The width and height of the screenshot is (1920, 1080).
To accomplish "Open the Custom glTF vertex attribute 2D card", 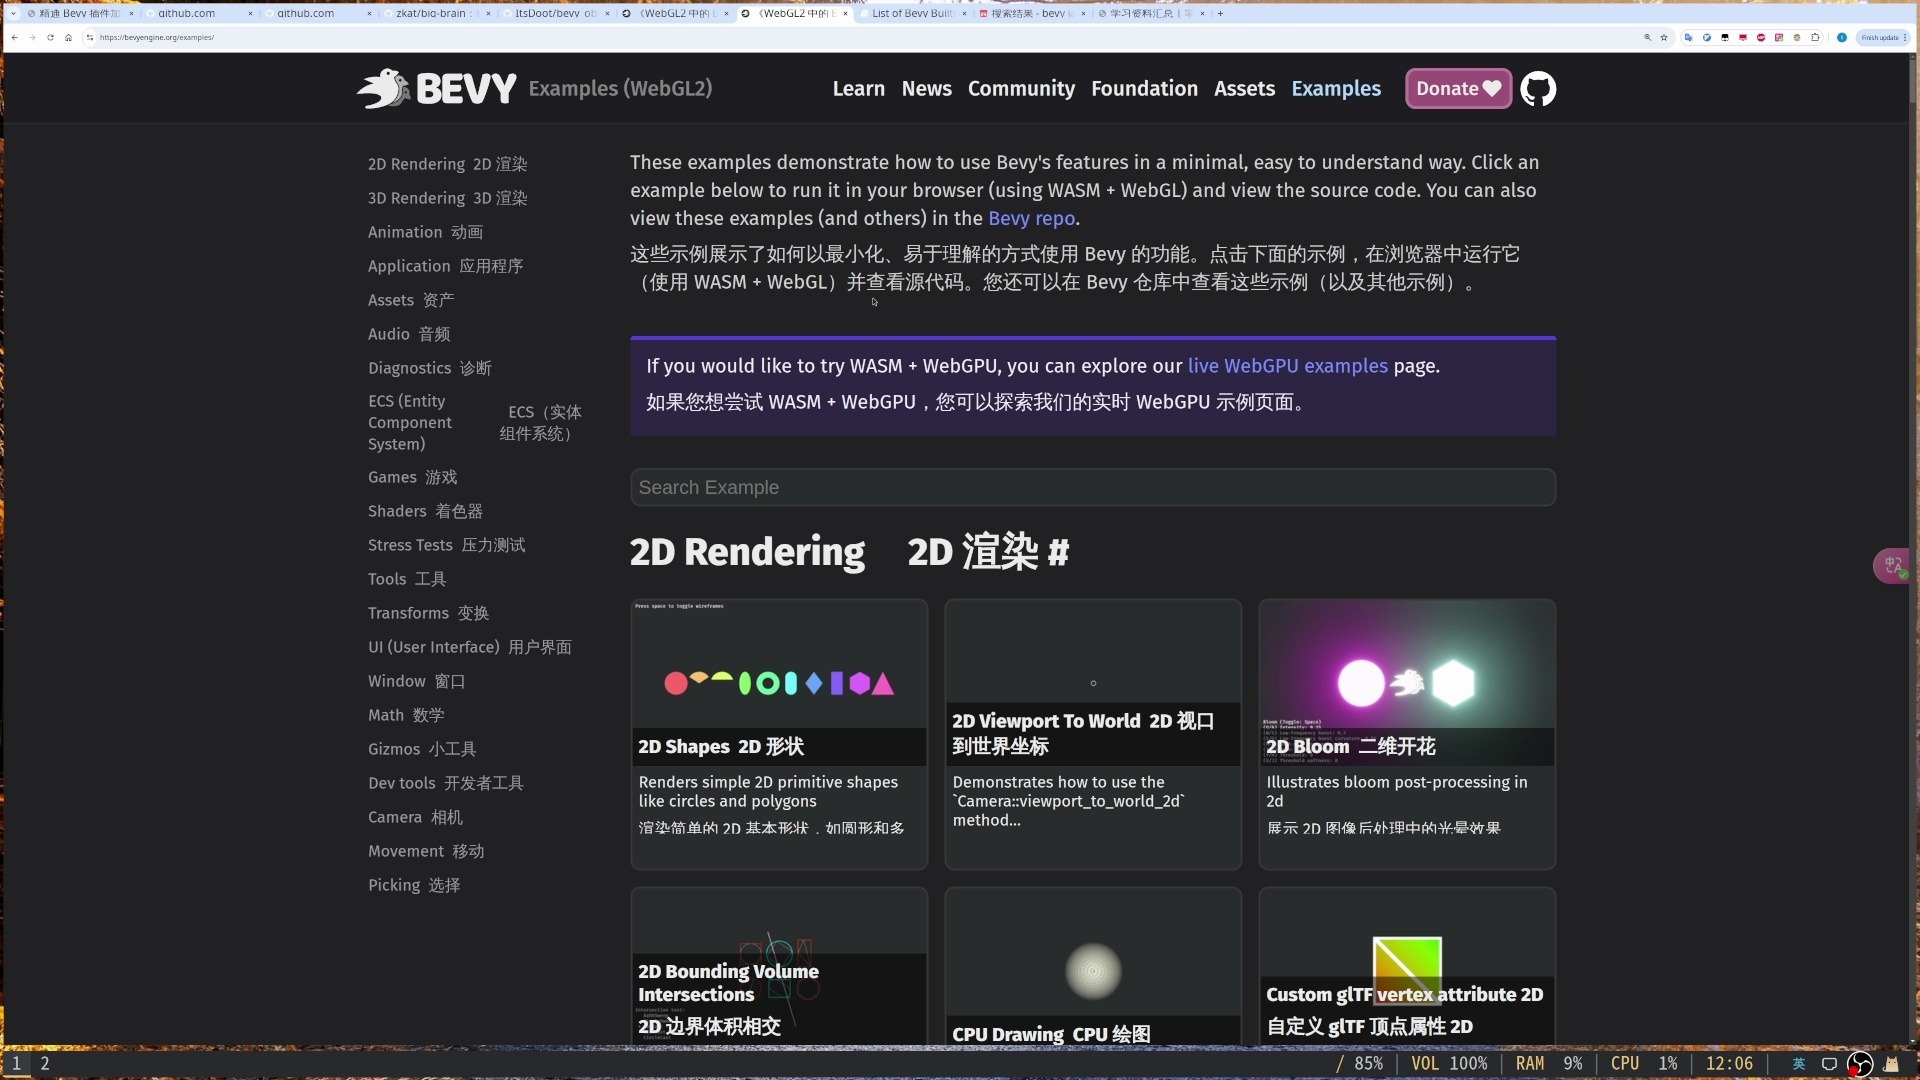I will click(1407, 967).
